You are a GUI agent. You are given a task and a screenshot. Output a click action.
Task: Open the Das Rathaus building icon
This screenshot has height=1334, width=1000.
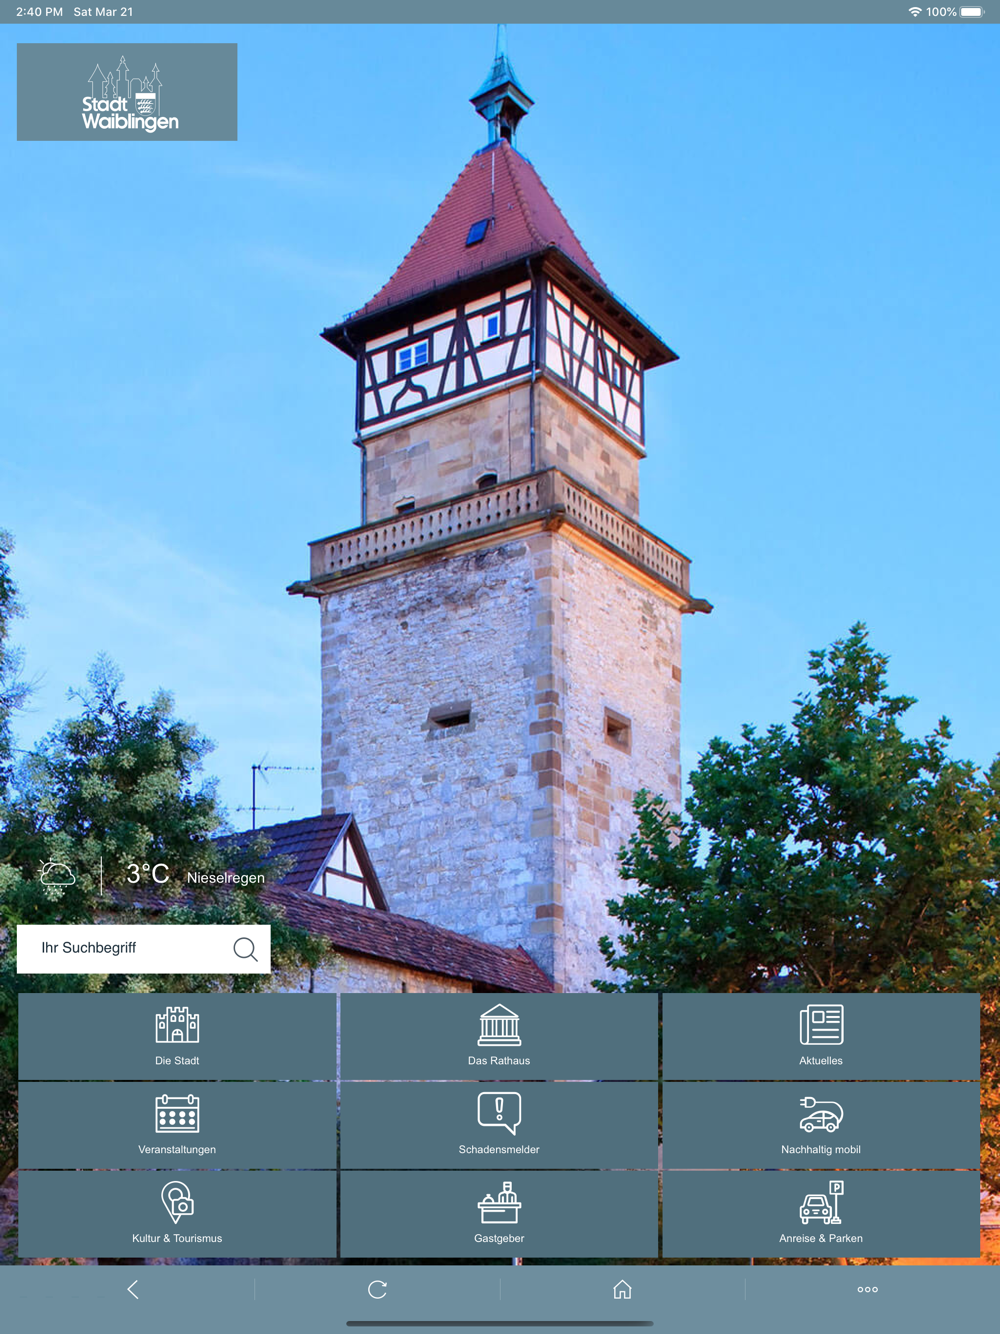(499, 1025)
